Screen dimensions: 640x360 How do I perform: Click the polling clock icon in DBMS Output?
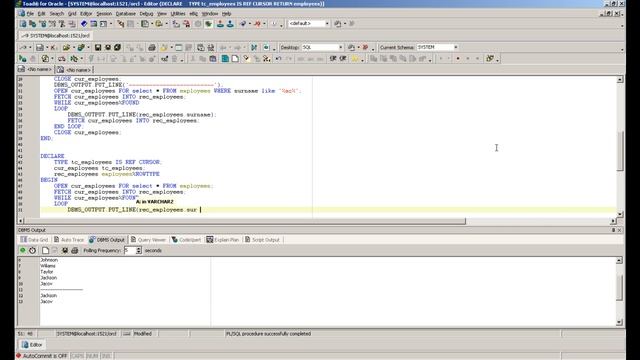(x=33, y=250)
